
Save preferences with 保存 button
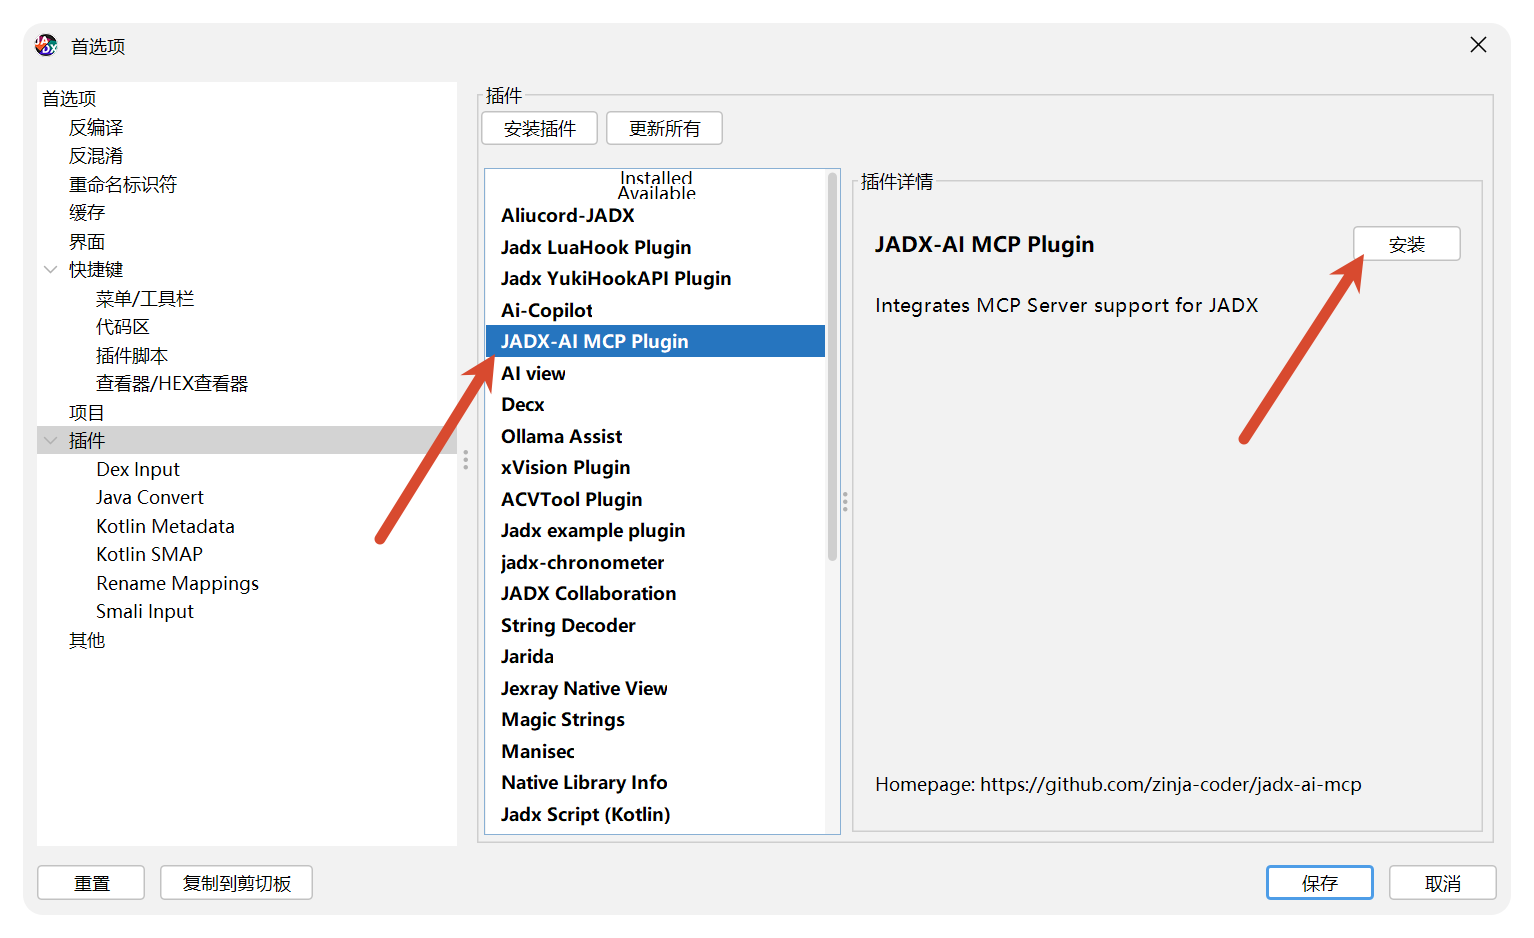1320,883
